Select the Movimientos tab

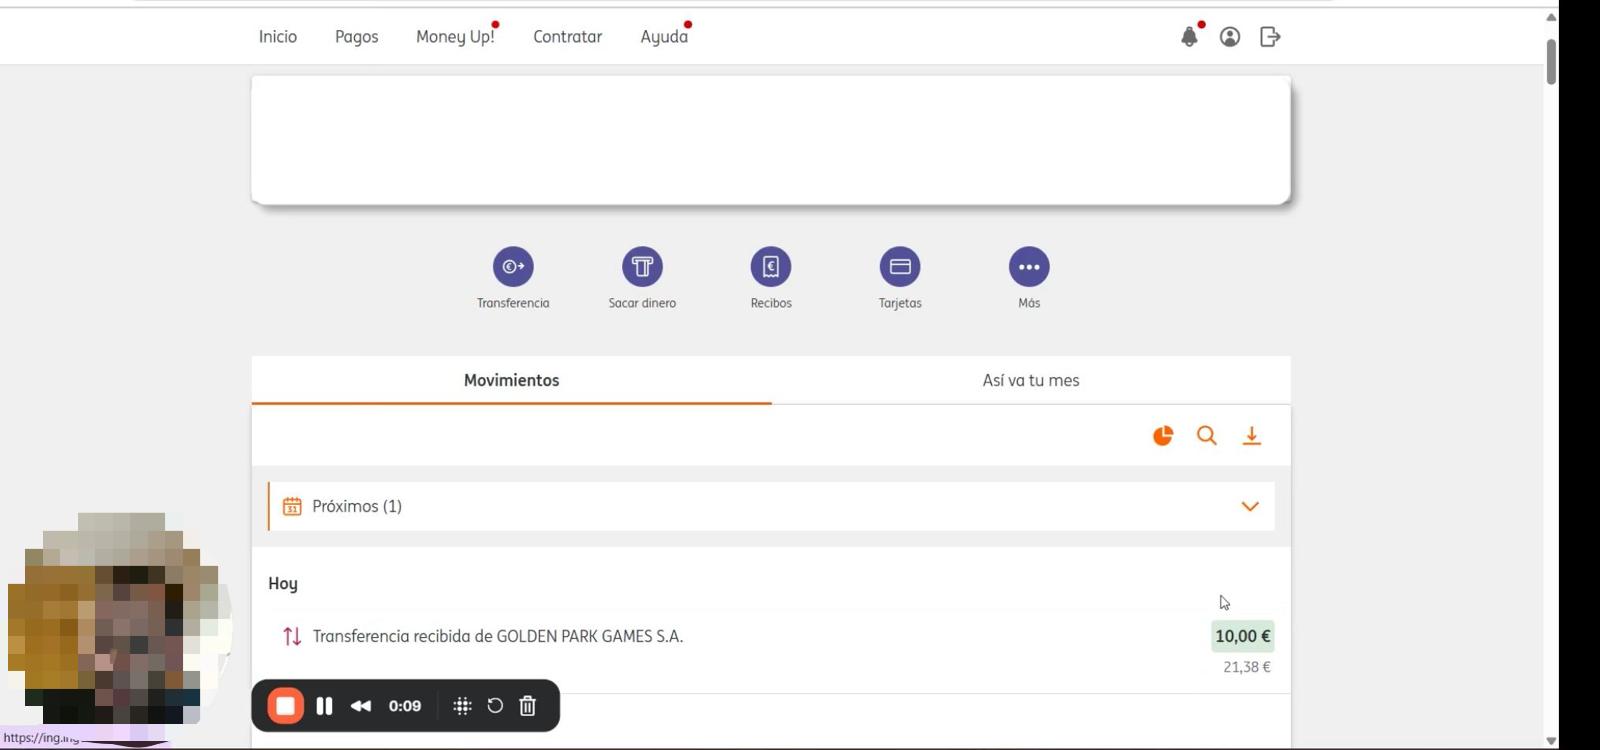click(x=511, y=380)
